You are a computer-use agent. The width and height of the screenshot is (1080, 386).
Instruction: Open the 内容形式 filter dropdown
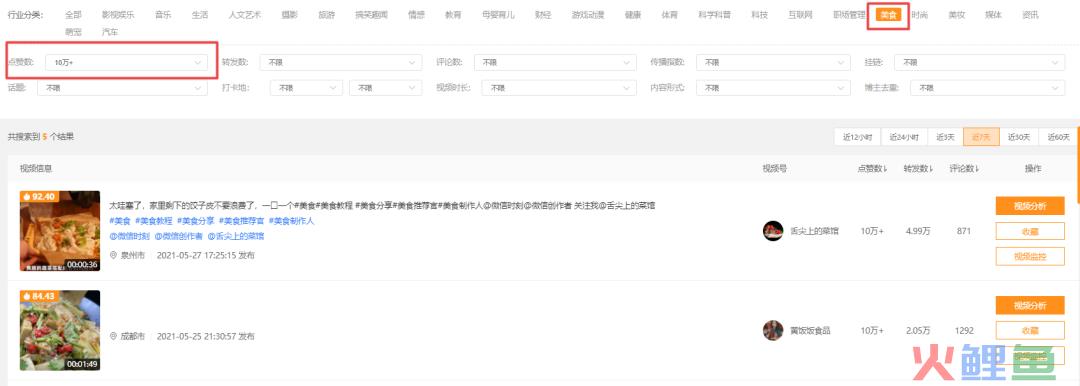[x=773, y=88]
